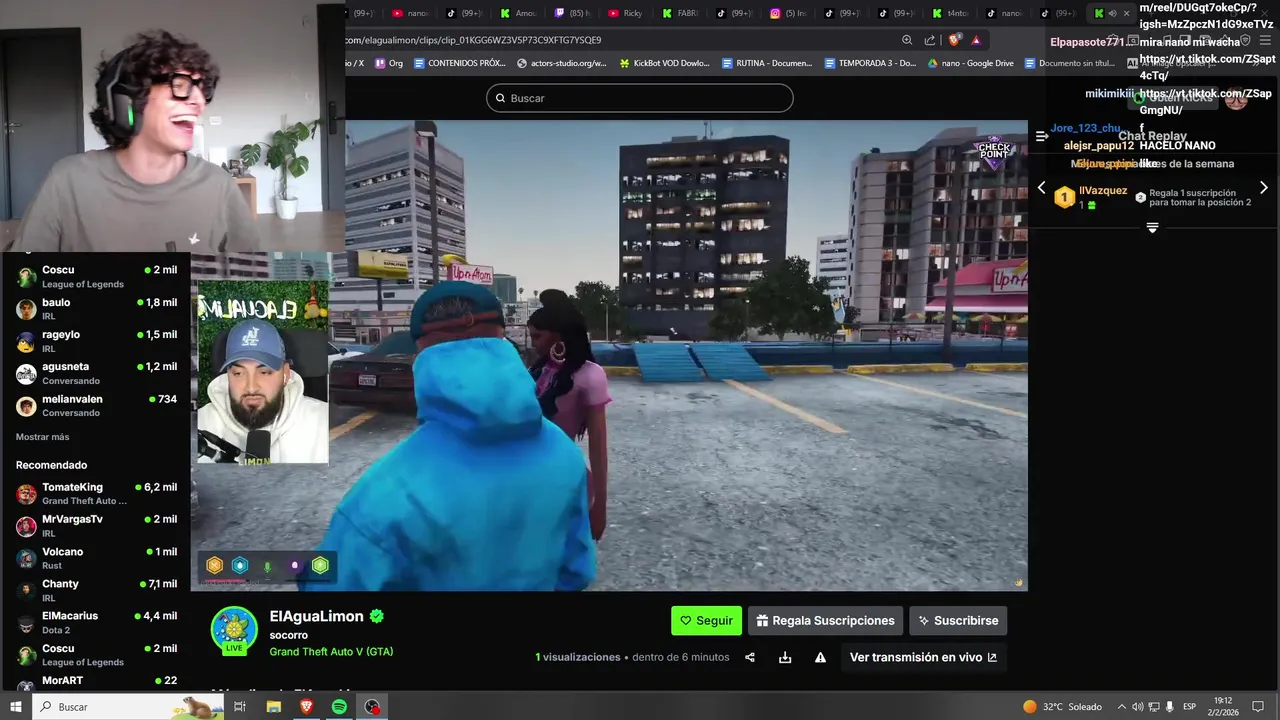Open melianvalen channel in sidebar
The height and width of the screenshot is (720, 1280).
(x=96, y=405)
